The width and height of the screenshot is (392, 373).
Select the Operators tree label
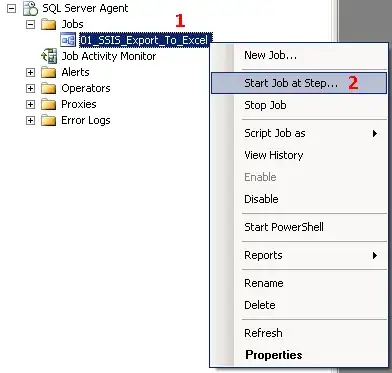pos(86,88)
